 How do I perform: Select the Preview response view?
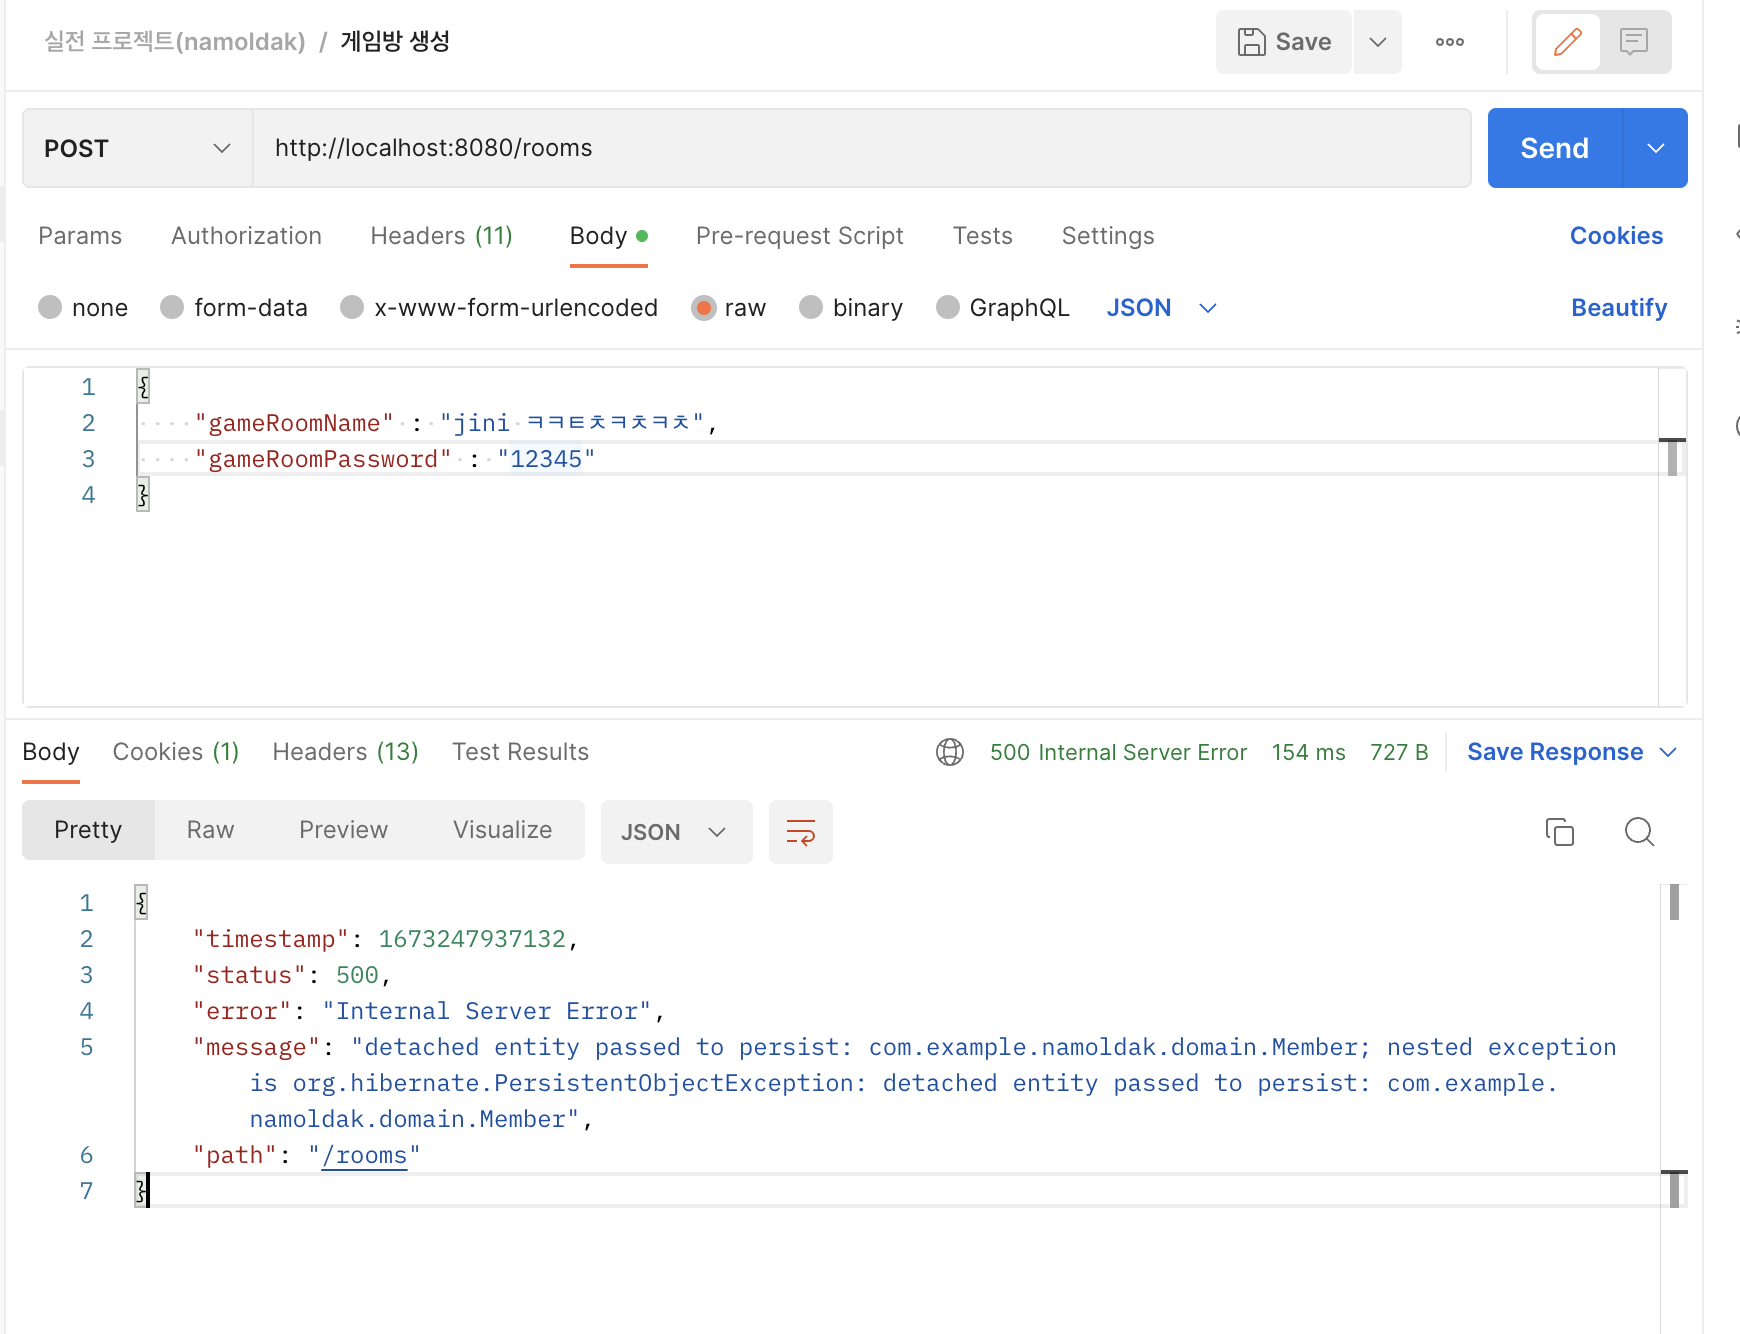tap(343, 830)
